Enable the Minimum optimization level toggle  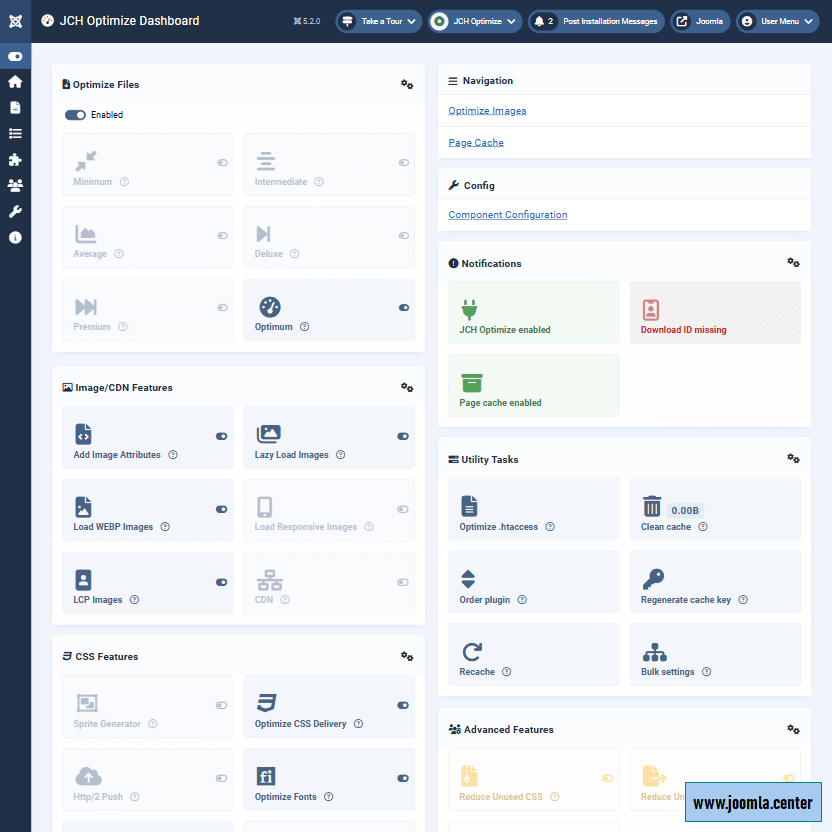(222, 162)
